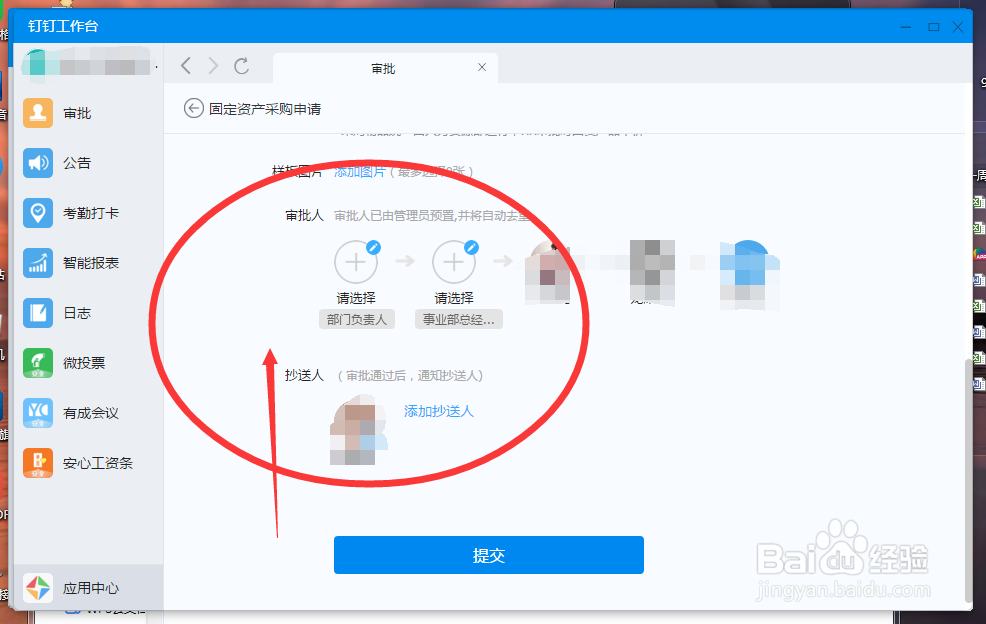The image size is (986, 624).
Task: Return via back arrow beside 固定资产采购申请
Action: click(x=193, y=108)
